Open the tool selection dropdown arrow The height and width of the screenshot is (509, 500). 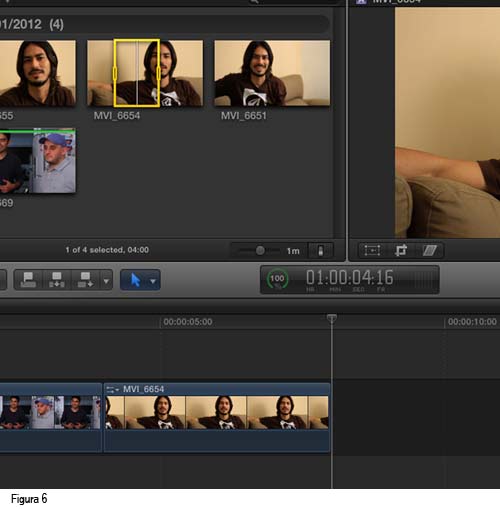click(x=153, y=281)
